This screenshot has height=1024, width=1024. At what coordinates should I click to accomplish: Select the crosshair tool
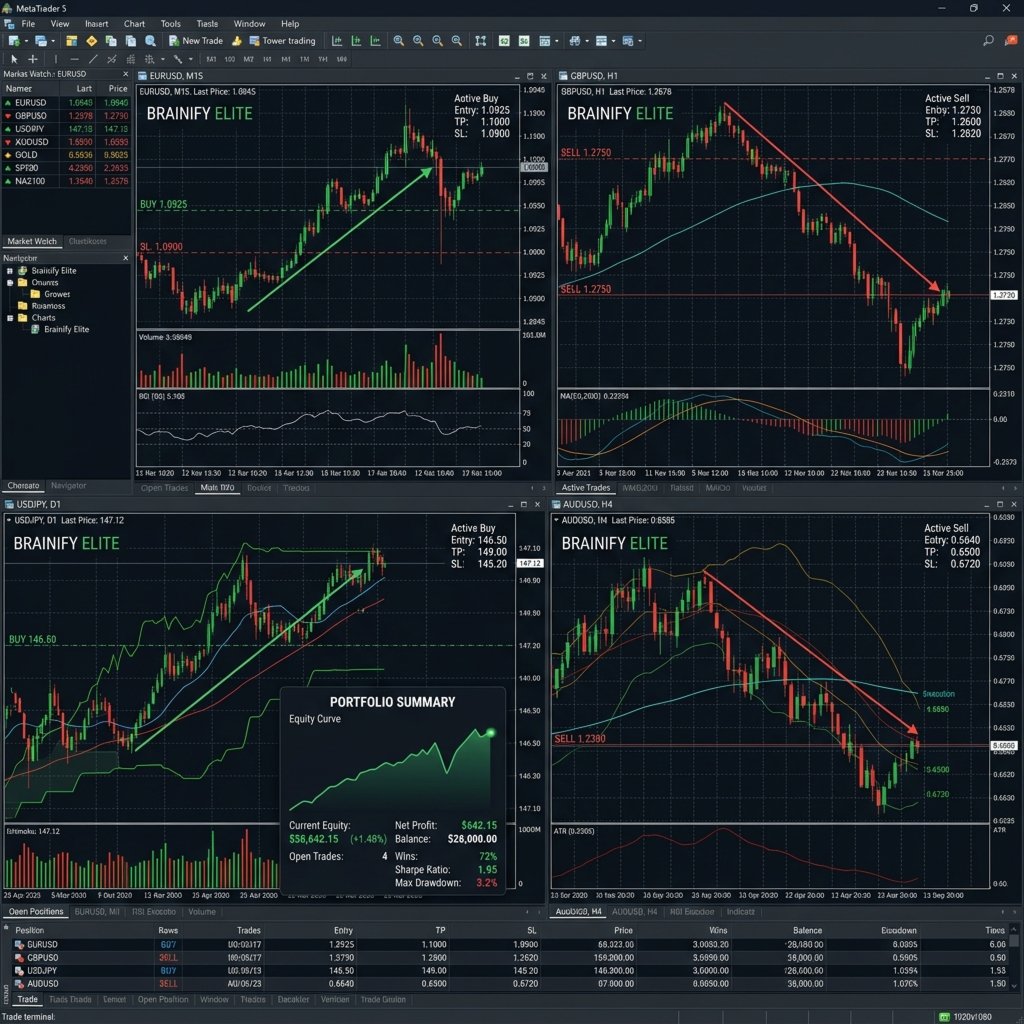click(x=32, y=59)
